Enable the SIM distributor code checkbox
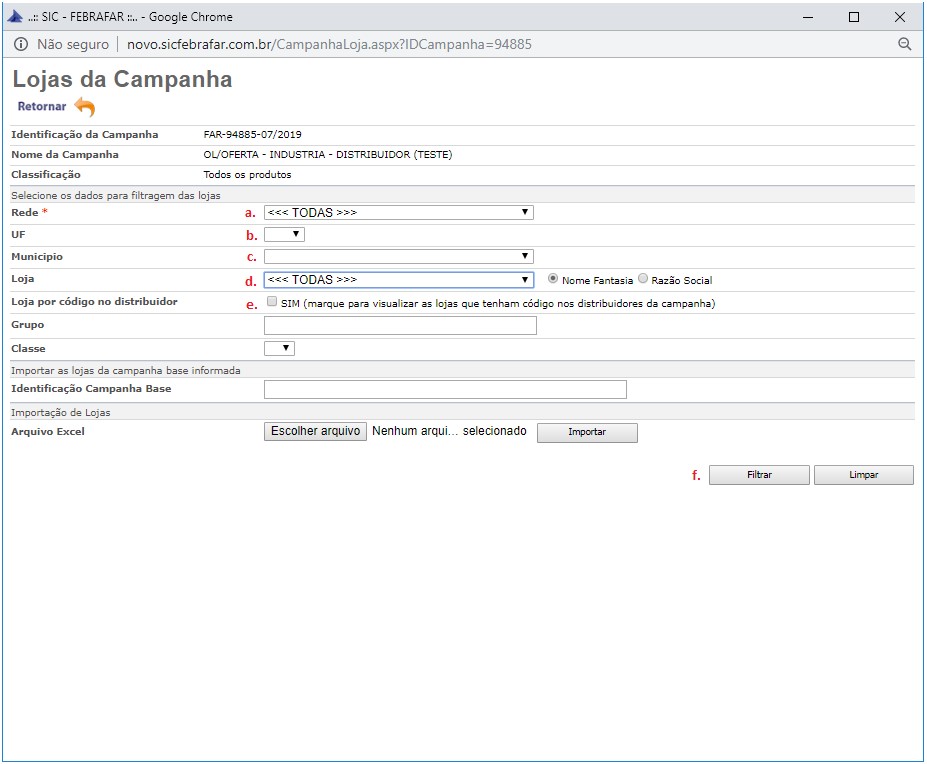927x764 pixels. [272, 302]
